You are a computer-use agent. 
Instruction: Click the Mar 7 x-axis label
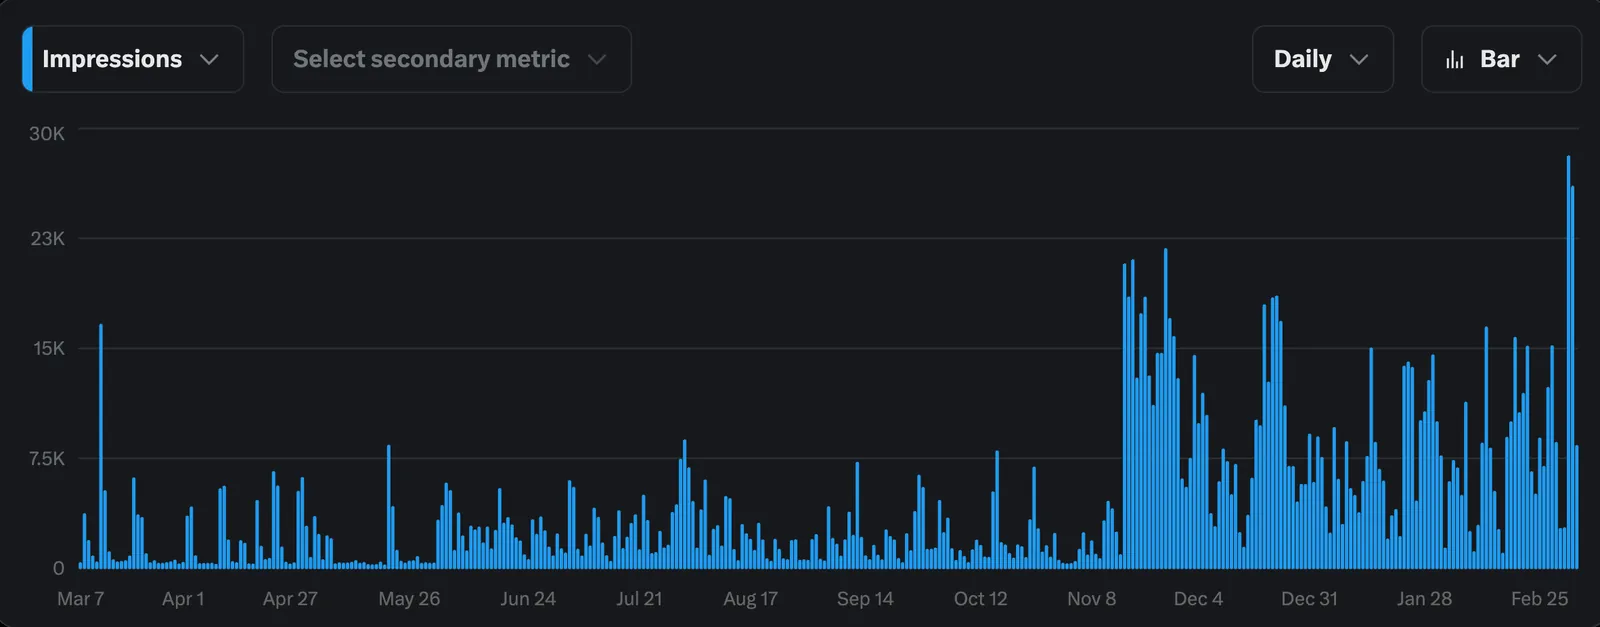80,598
